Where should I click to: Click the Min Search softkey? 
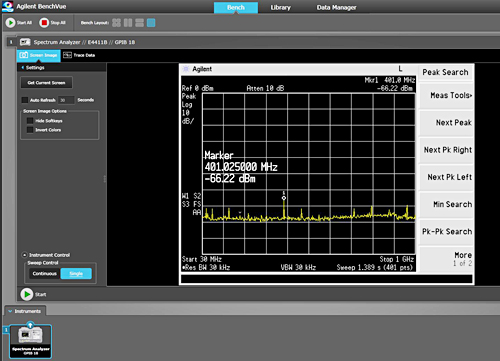pyautogui.click(x=446, y=204)
